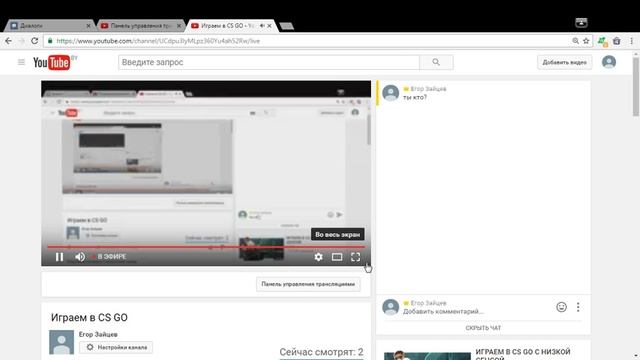Switch to theater mode in the player
This screenshot has height=360, width=640.
click(337, 257)
